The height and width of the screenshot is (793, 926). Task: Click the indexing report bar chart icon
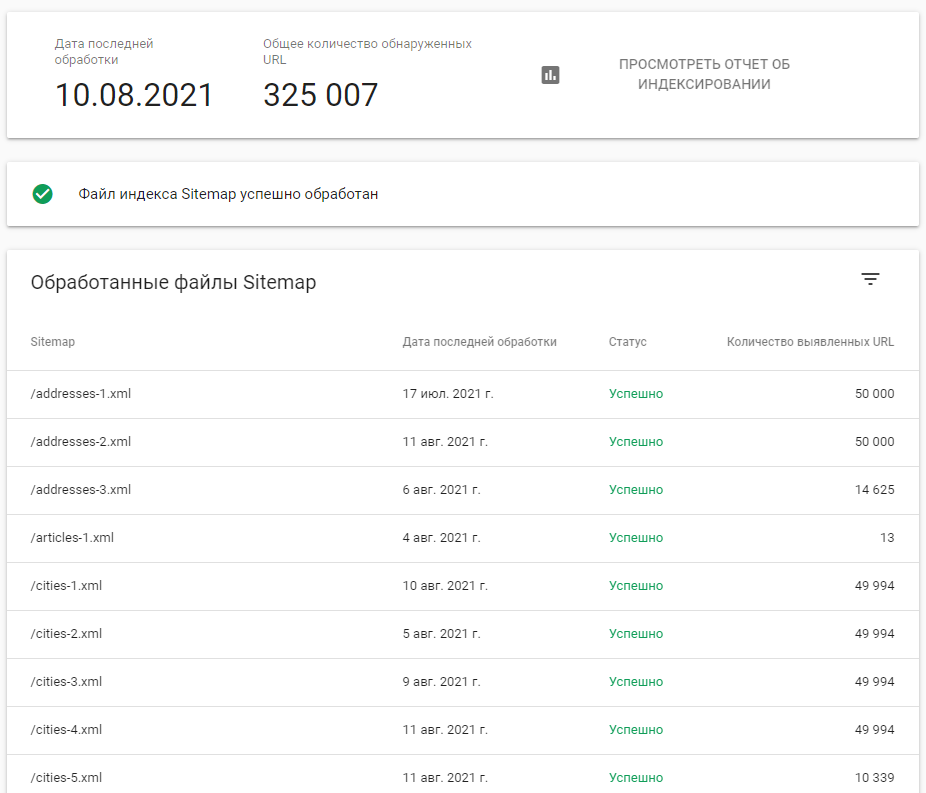550,75
